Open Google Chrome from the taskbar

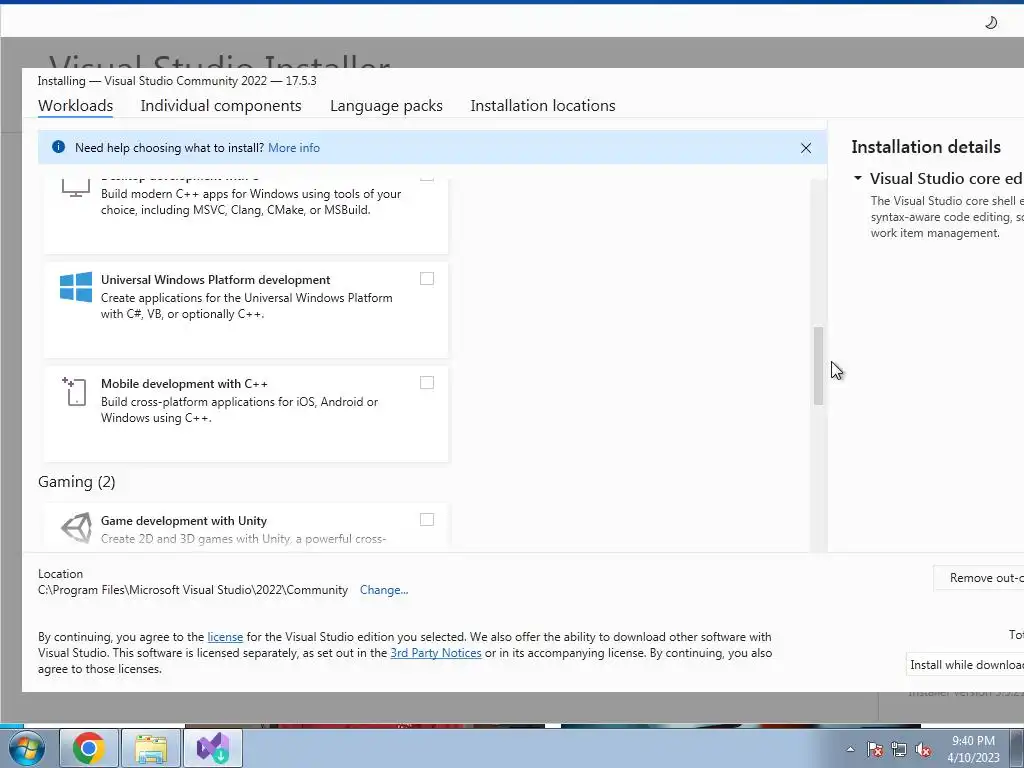click(89, 748)
